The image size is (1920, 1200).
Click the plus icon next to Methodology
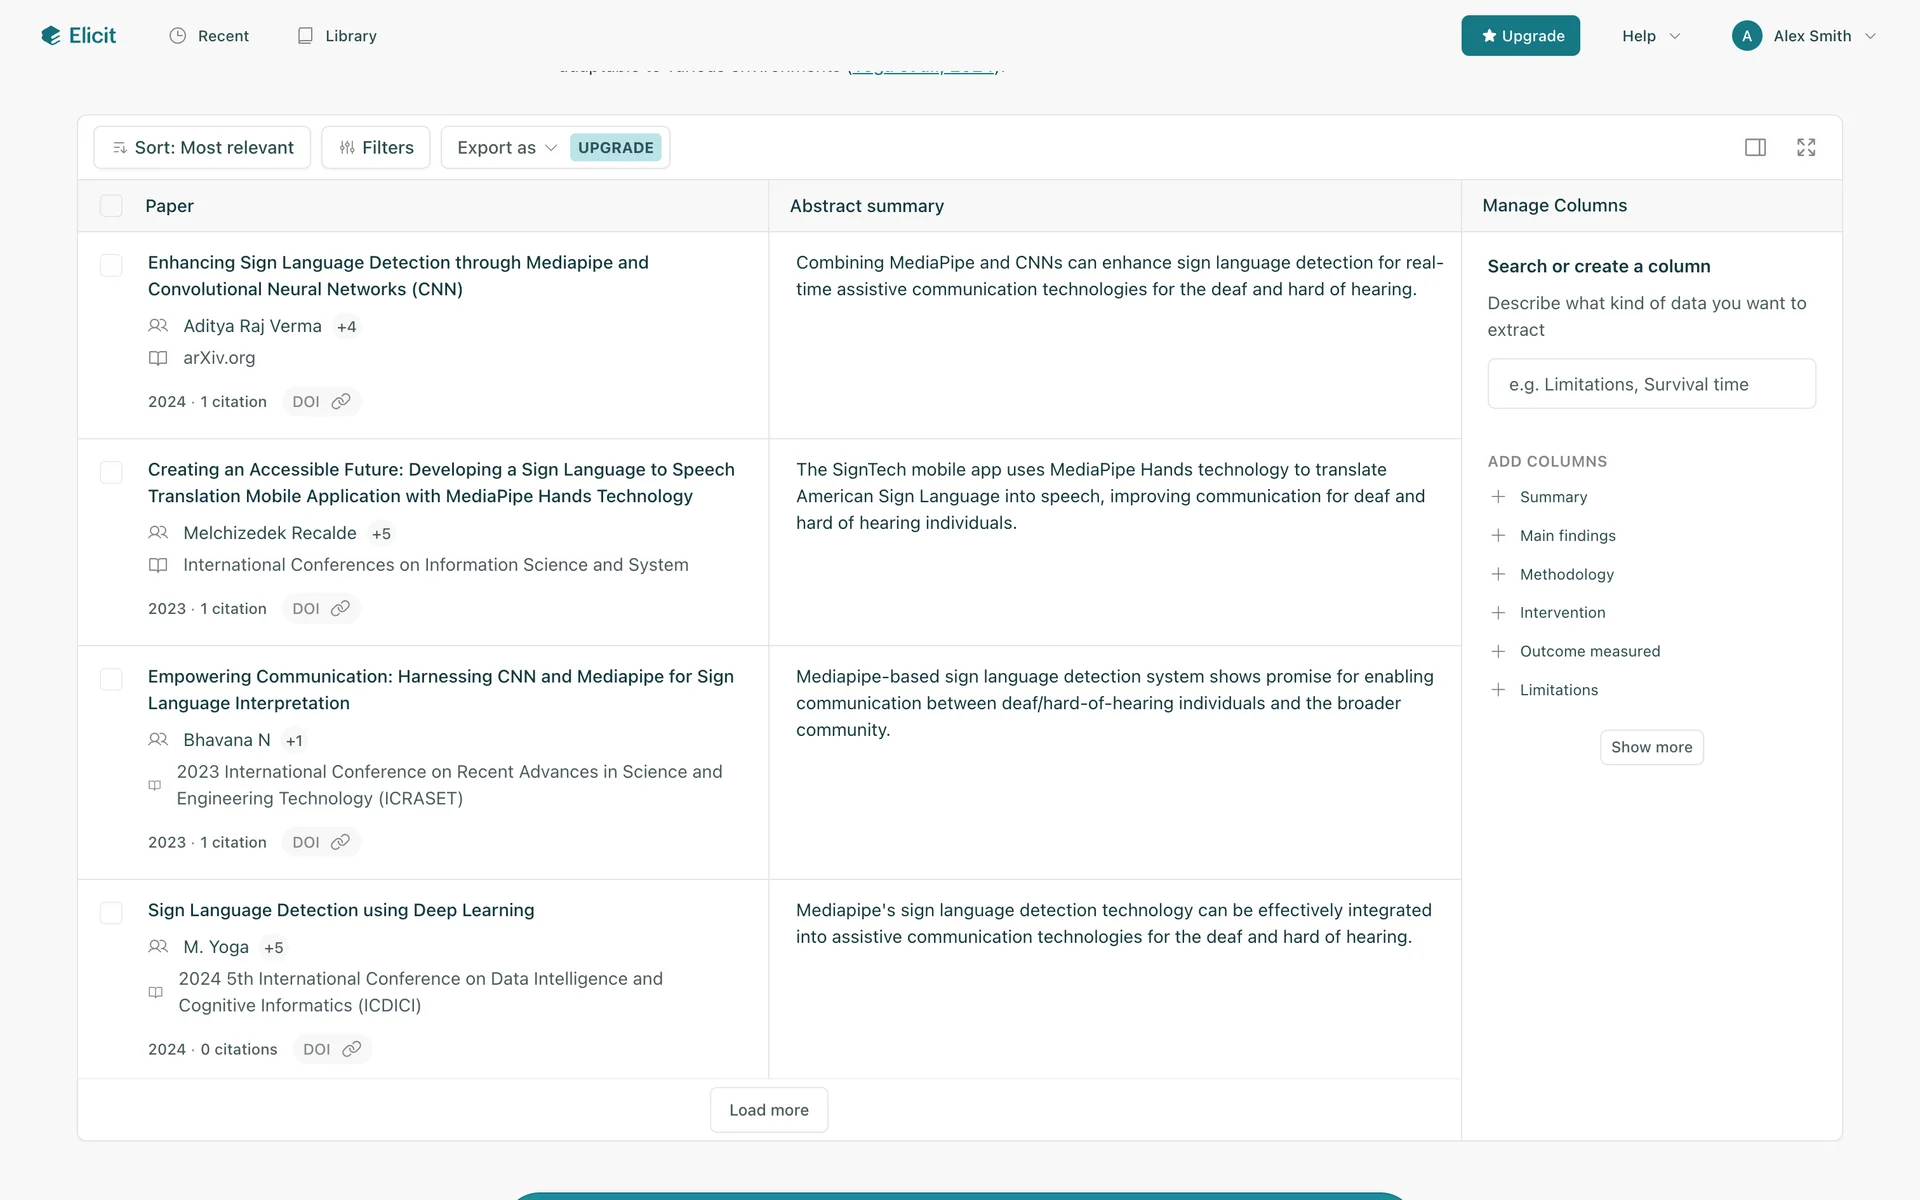click(1498, 574)
